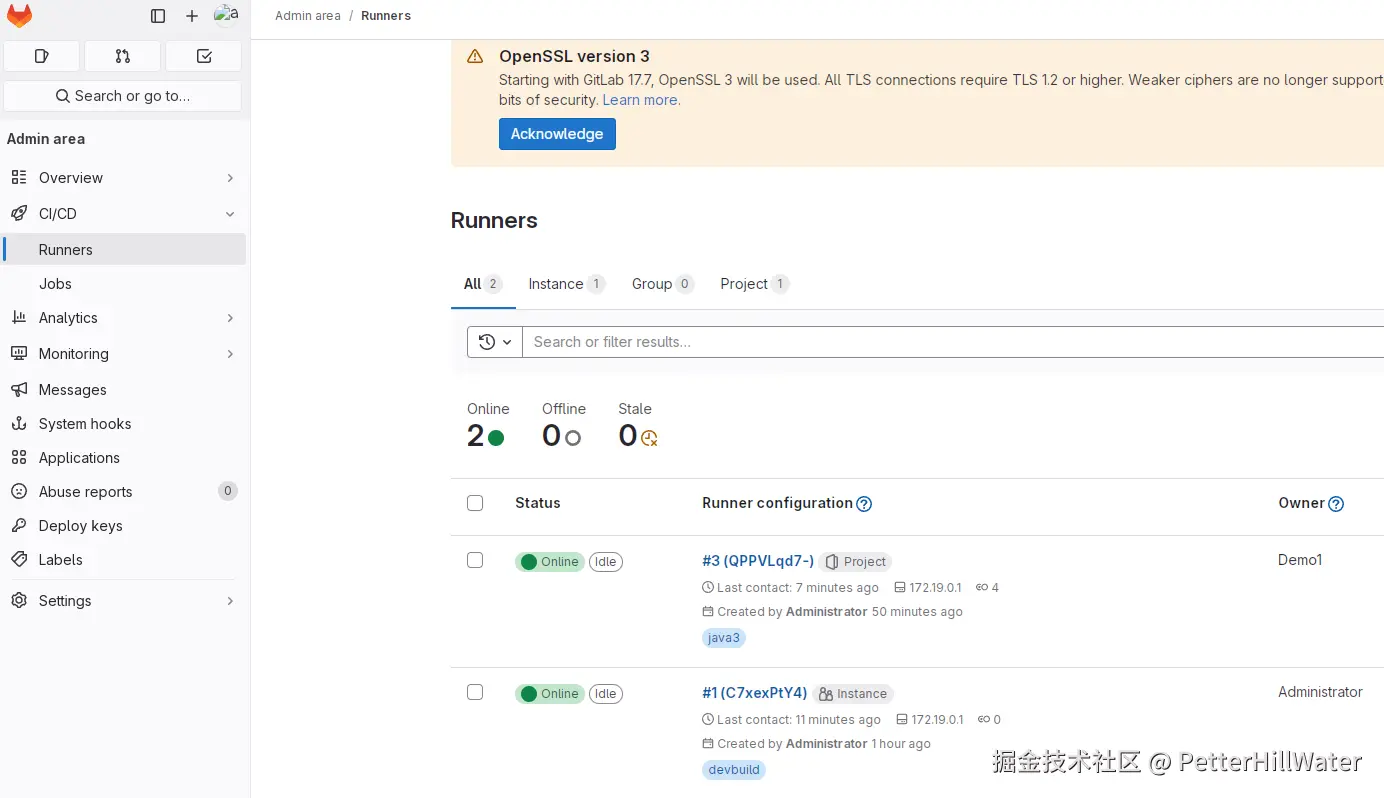Open assigned issues shortcut icon
The height and width of the screenshot is (798, 1384).
(42, 56)
